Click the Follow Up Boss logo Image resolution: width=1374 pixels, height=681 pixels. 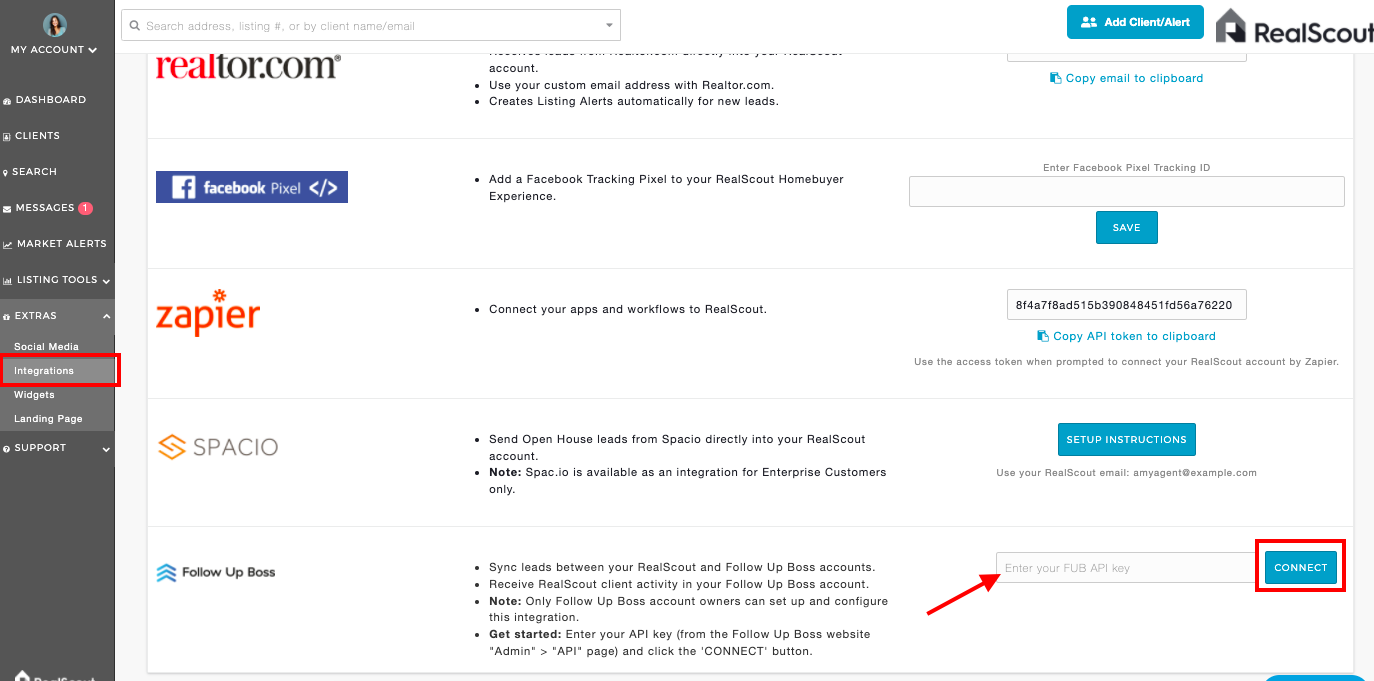216,573
